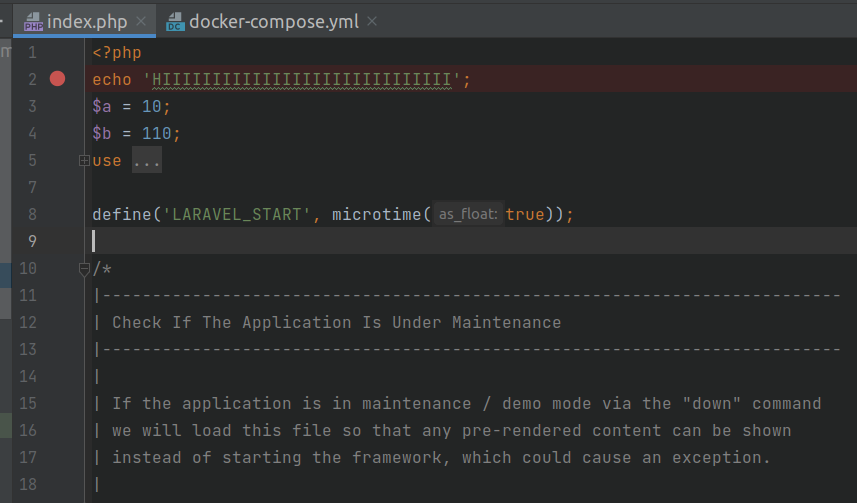Close the index.php tab

(x=142, y=21)
